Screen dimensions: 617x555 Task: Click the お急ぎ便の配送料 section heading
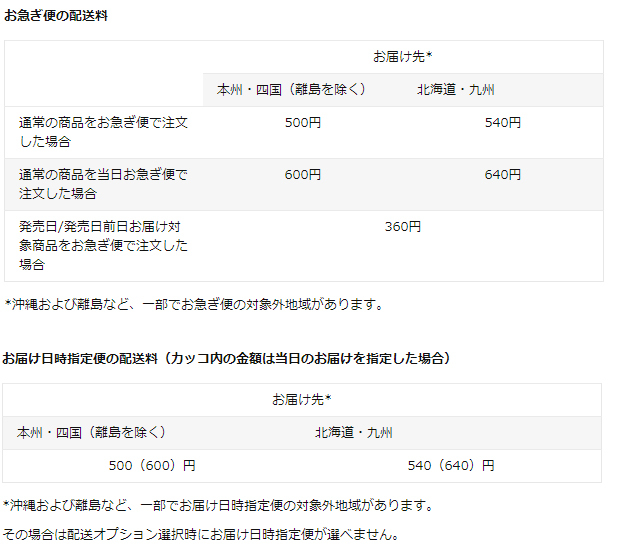(x=56, y=17)
